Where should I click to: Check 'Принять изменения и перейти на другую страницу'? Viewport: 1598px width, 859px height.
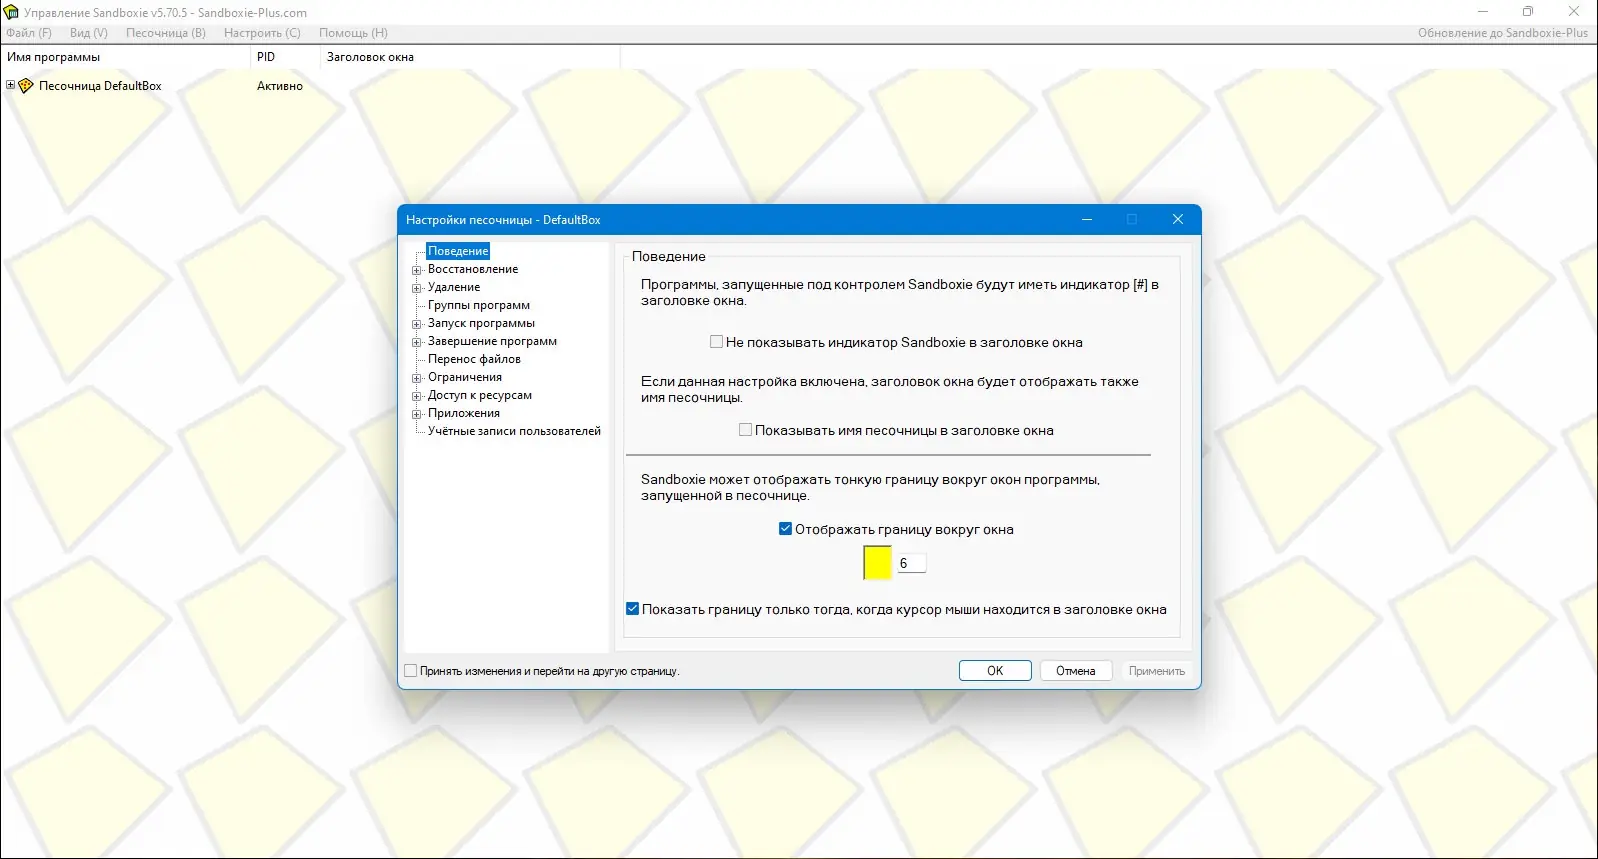(x=410, y=671)
